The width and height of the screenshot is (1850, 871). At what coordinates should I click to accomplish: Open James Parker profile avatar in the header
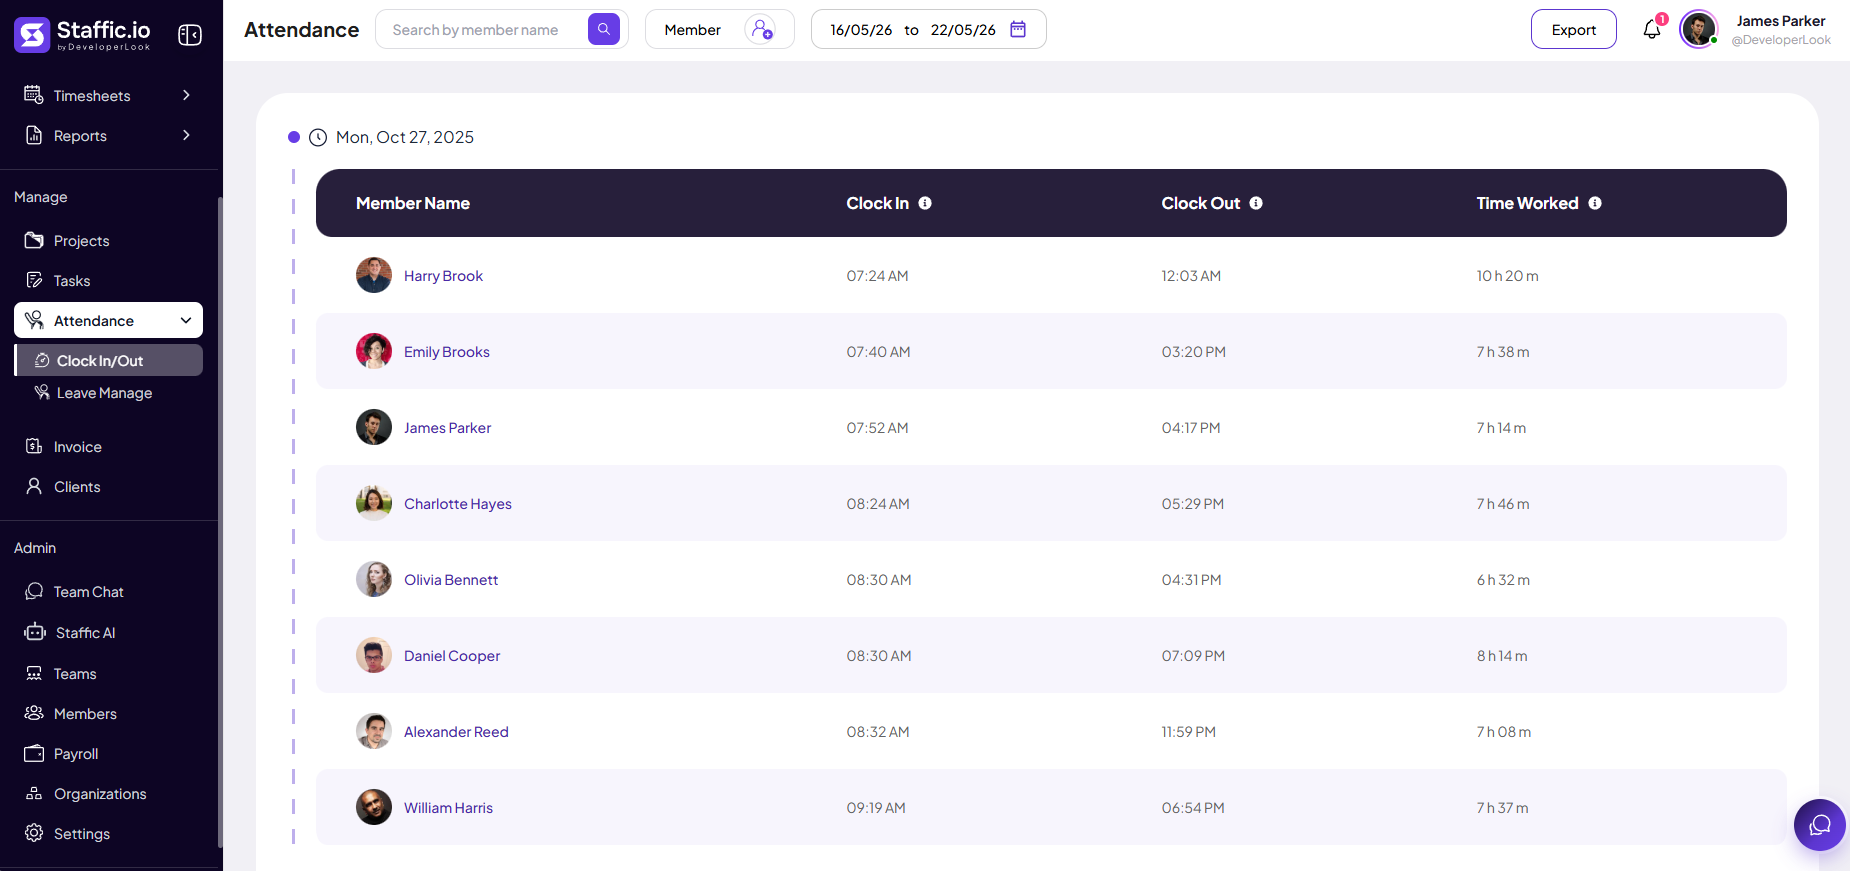(1698, 29)
